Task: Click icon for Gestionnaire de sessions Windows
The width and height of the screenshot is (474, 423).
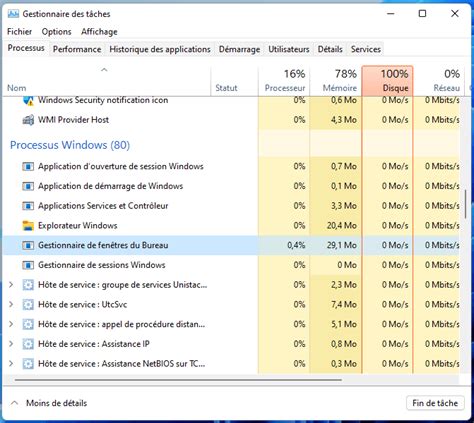Action: (x=28, y=265)
